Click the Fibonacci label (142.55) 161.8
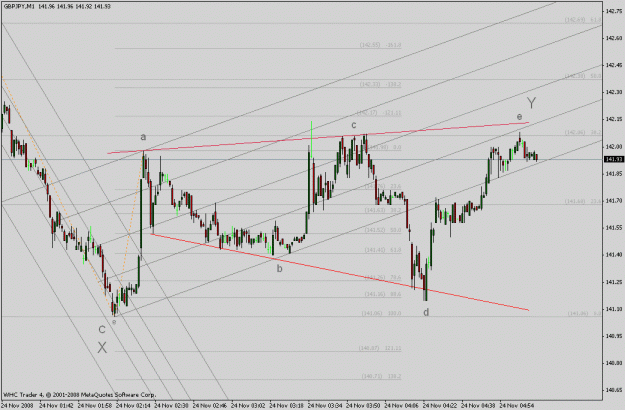The height and width of the screenshot is (410, 625). click(x=380, y=45)
